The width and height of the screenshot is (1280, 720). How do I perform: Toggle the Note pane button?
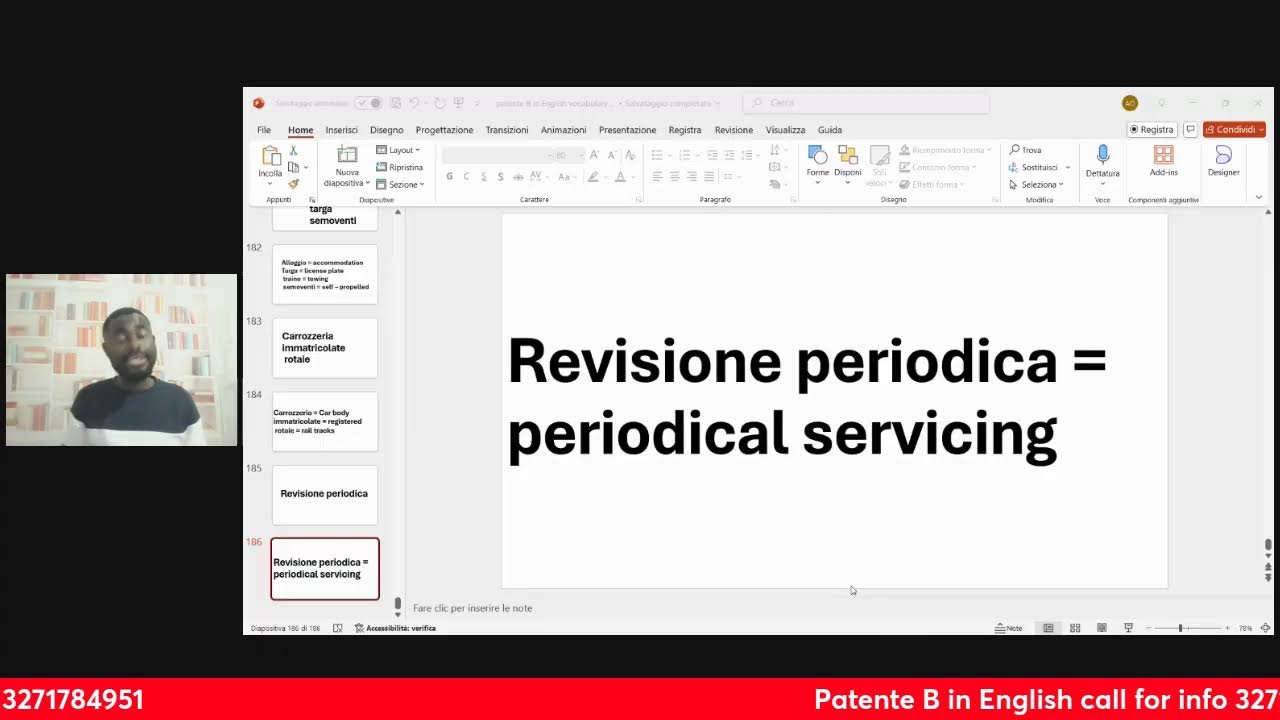(1008, 628)
